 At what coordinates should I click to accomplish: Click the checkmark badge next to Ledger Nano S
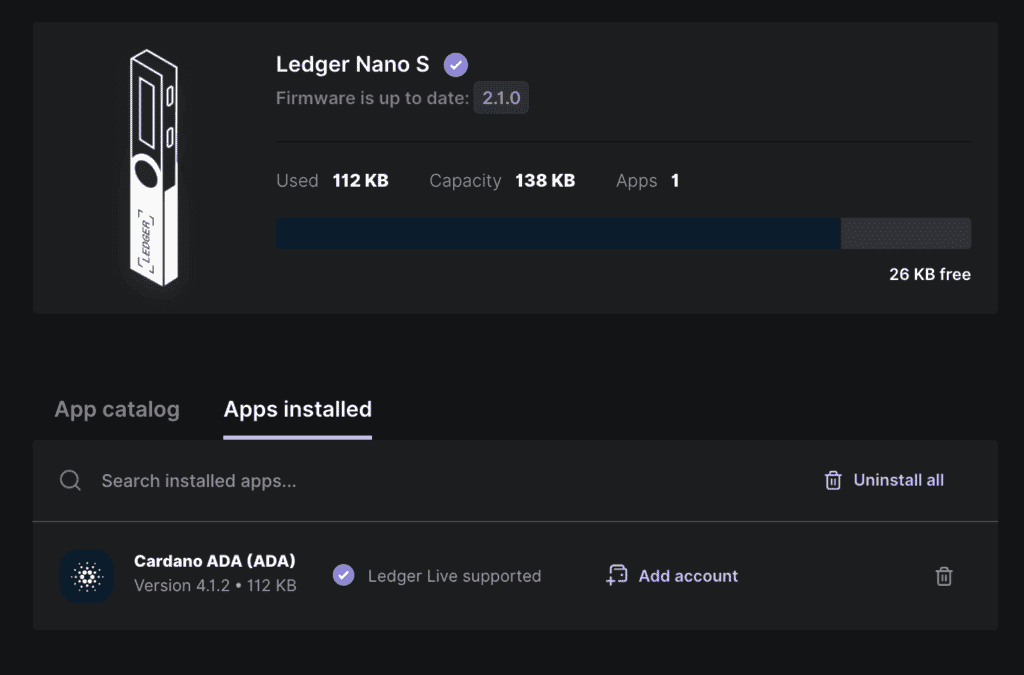point(455,64)
